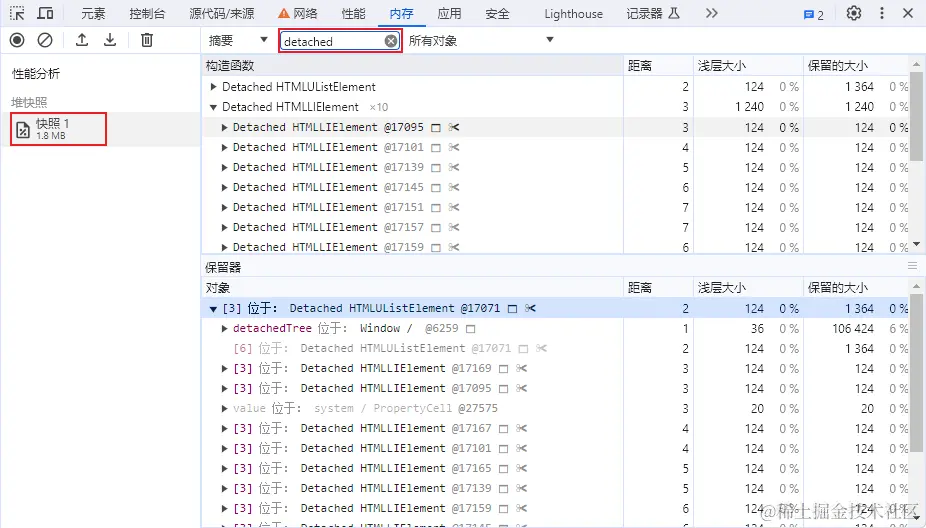Sort constructors by 浅层大小 column
This screenshot has width=926, height=528.
tap(748, 66)
